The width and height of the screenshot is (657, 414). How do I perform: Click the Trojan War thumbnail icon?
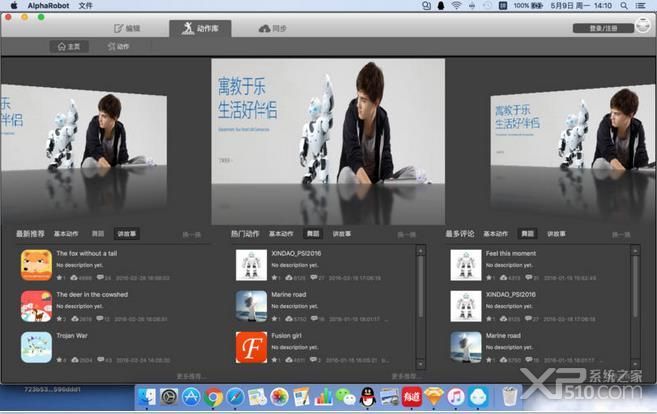click(x=36, y=347)
